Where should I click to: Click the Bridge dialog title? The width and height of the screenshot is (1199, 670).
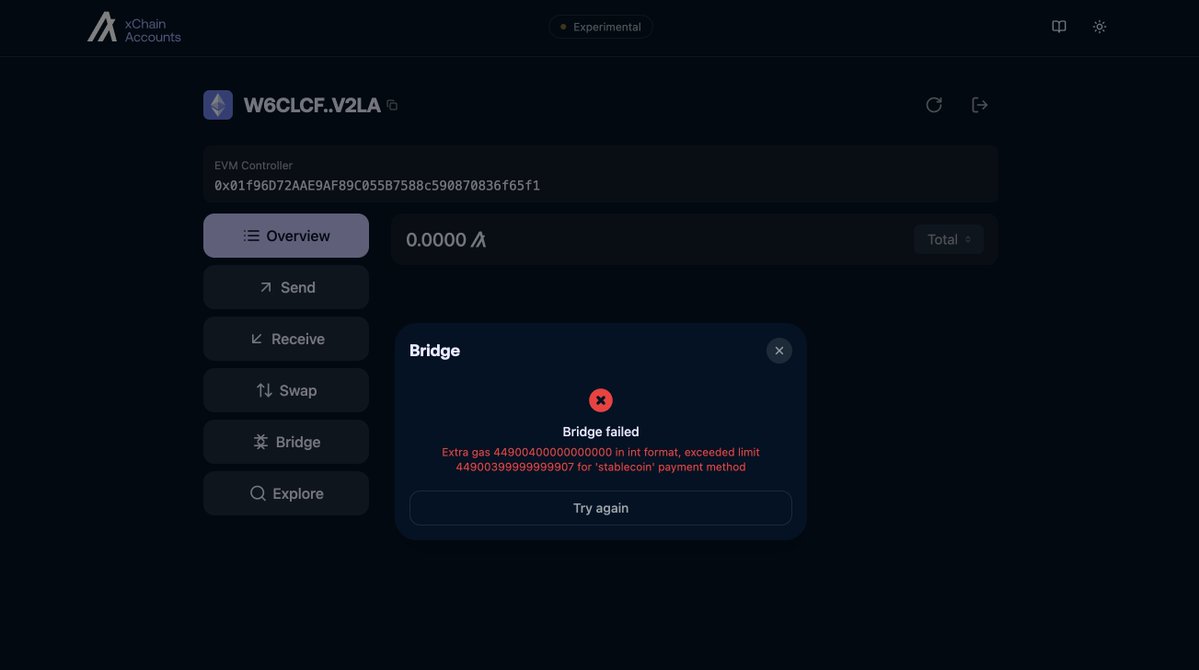(434, 350)
